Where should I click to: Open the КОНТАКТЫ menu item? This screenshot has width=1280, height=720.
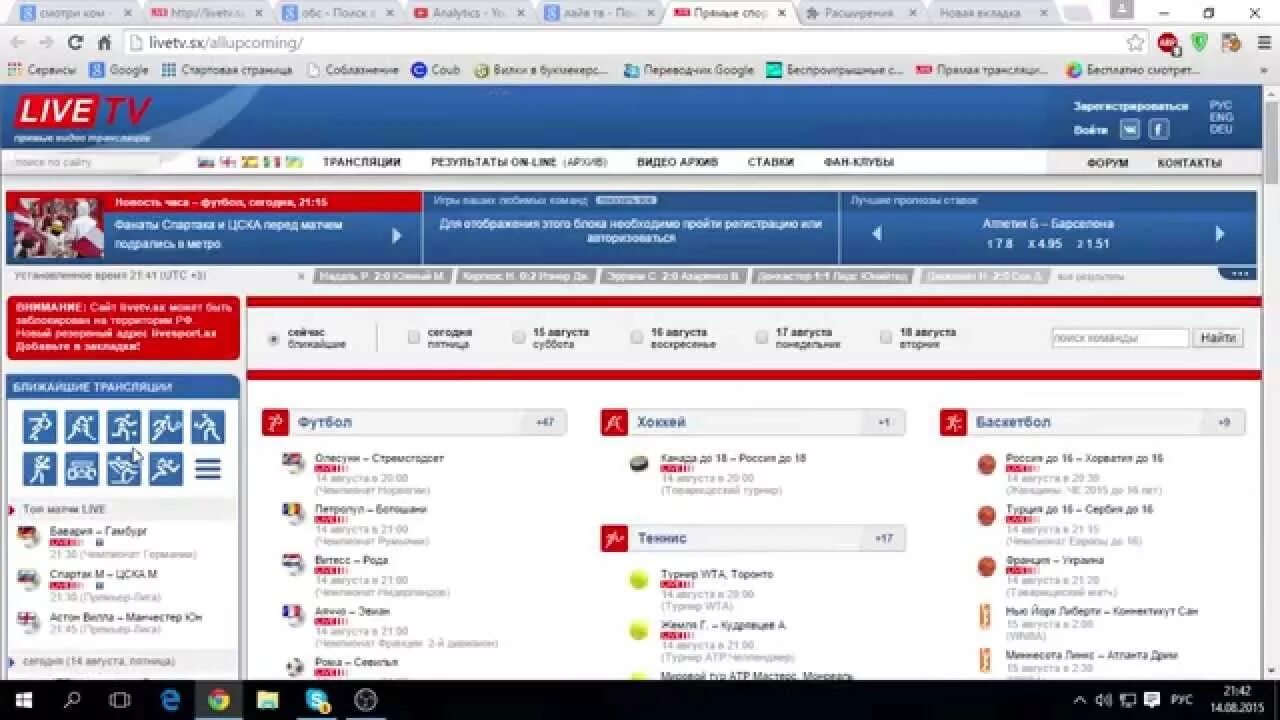[x=1190, y=163]
